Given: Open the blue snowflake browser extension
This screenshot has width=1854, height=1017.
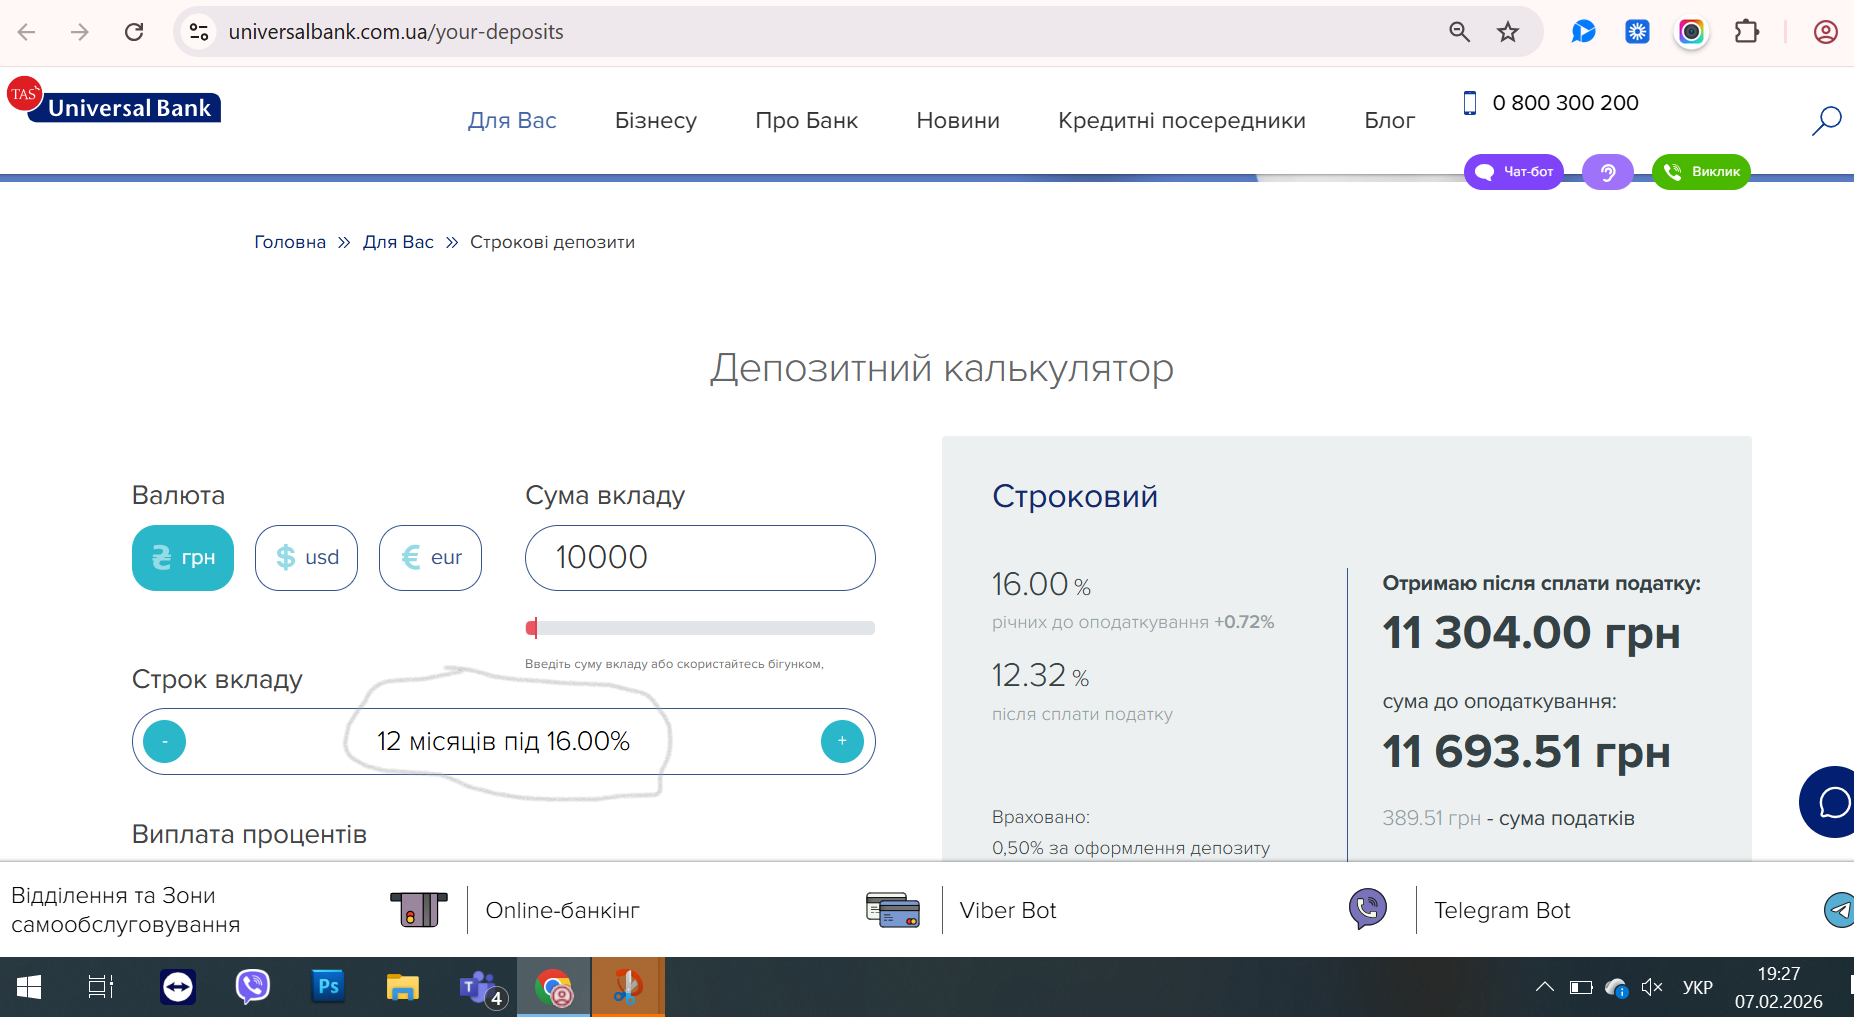Looking at the screenshot, I should [x=1637, y=32].
